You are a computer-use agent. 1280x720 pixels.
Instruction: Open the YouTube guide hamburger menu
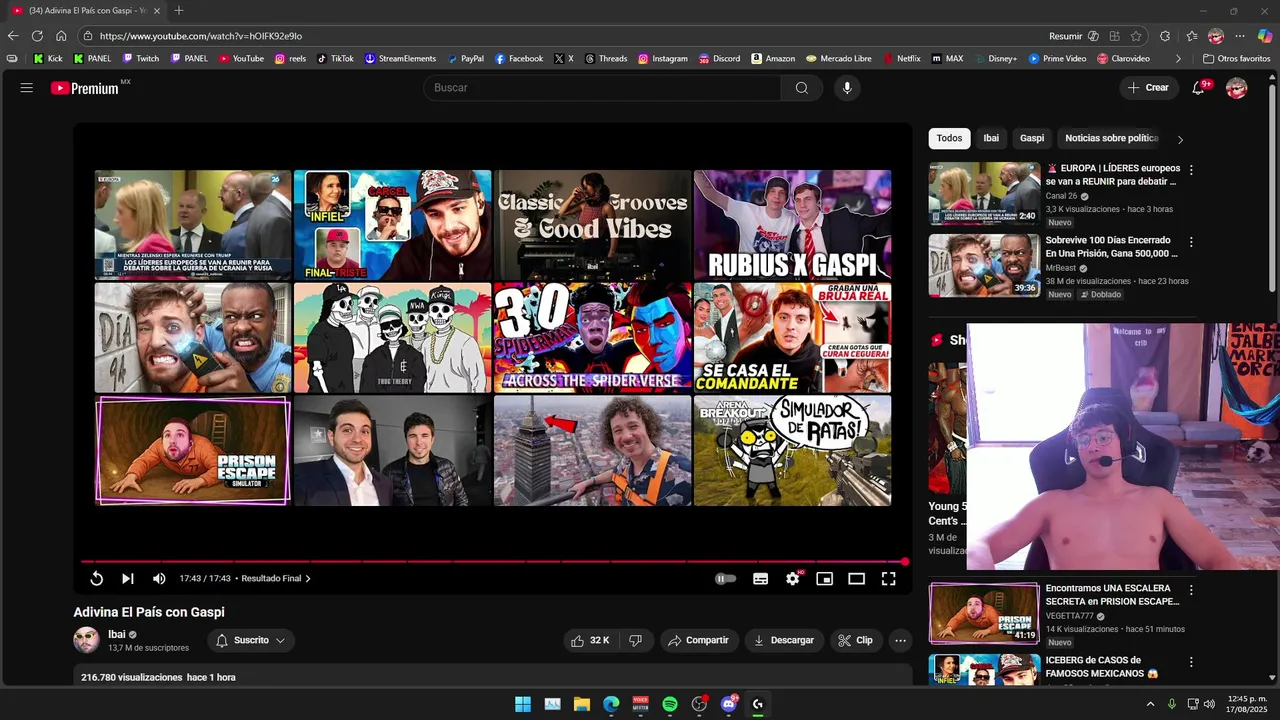(27, 88)
